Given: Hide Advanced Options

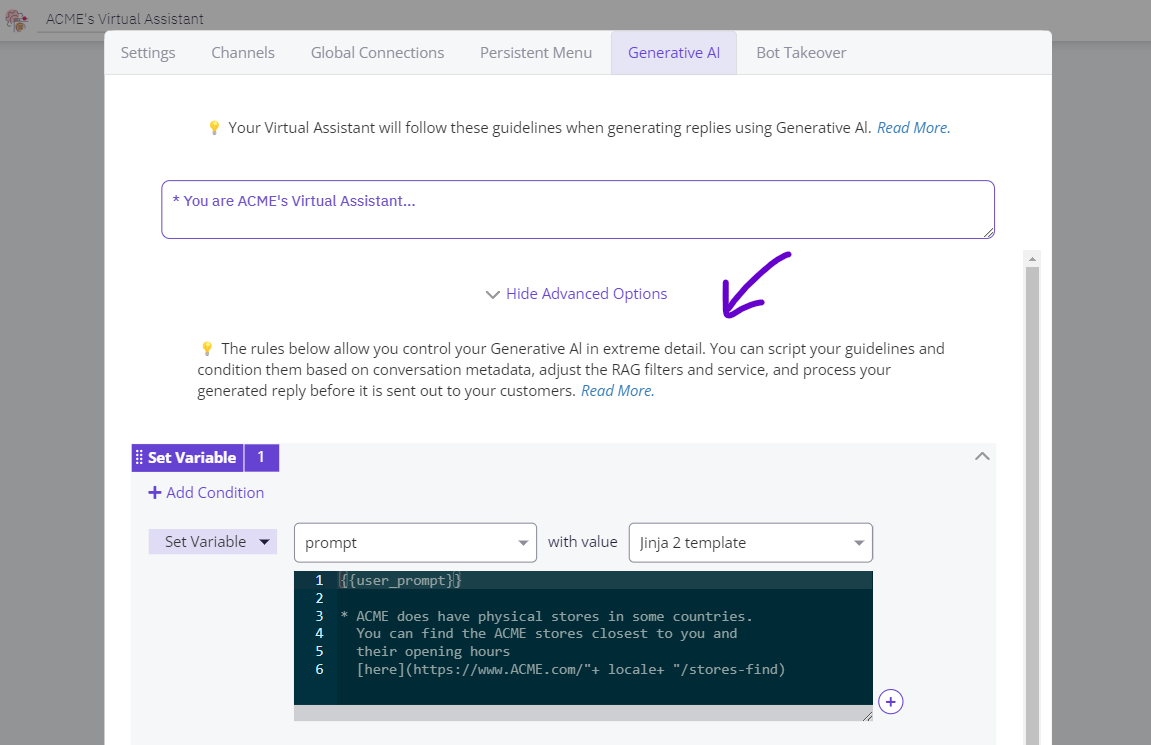Looking at the screenshot, I should pyautogui.click(x=576, y=294).
